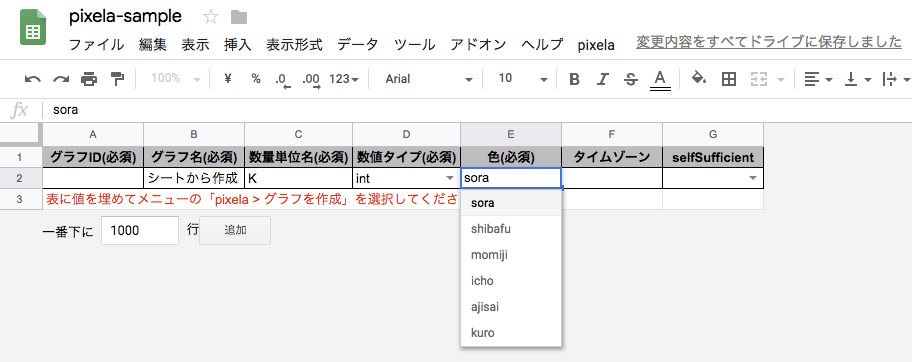Screen dimensions: 912x362
Task: Open the Arial font dropdown
Action: pos(429,79)
